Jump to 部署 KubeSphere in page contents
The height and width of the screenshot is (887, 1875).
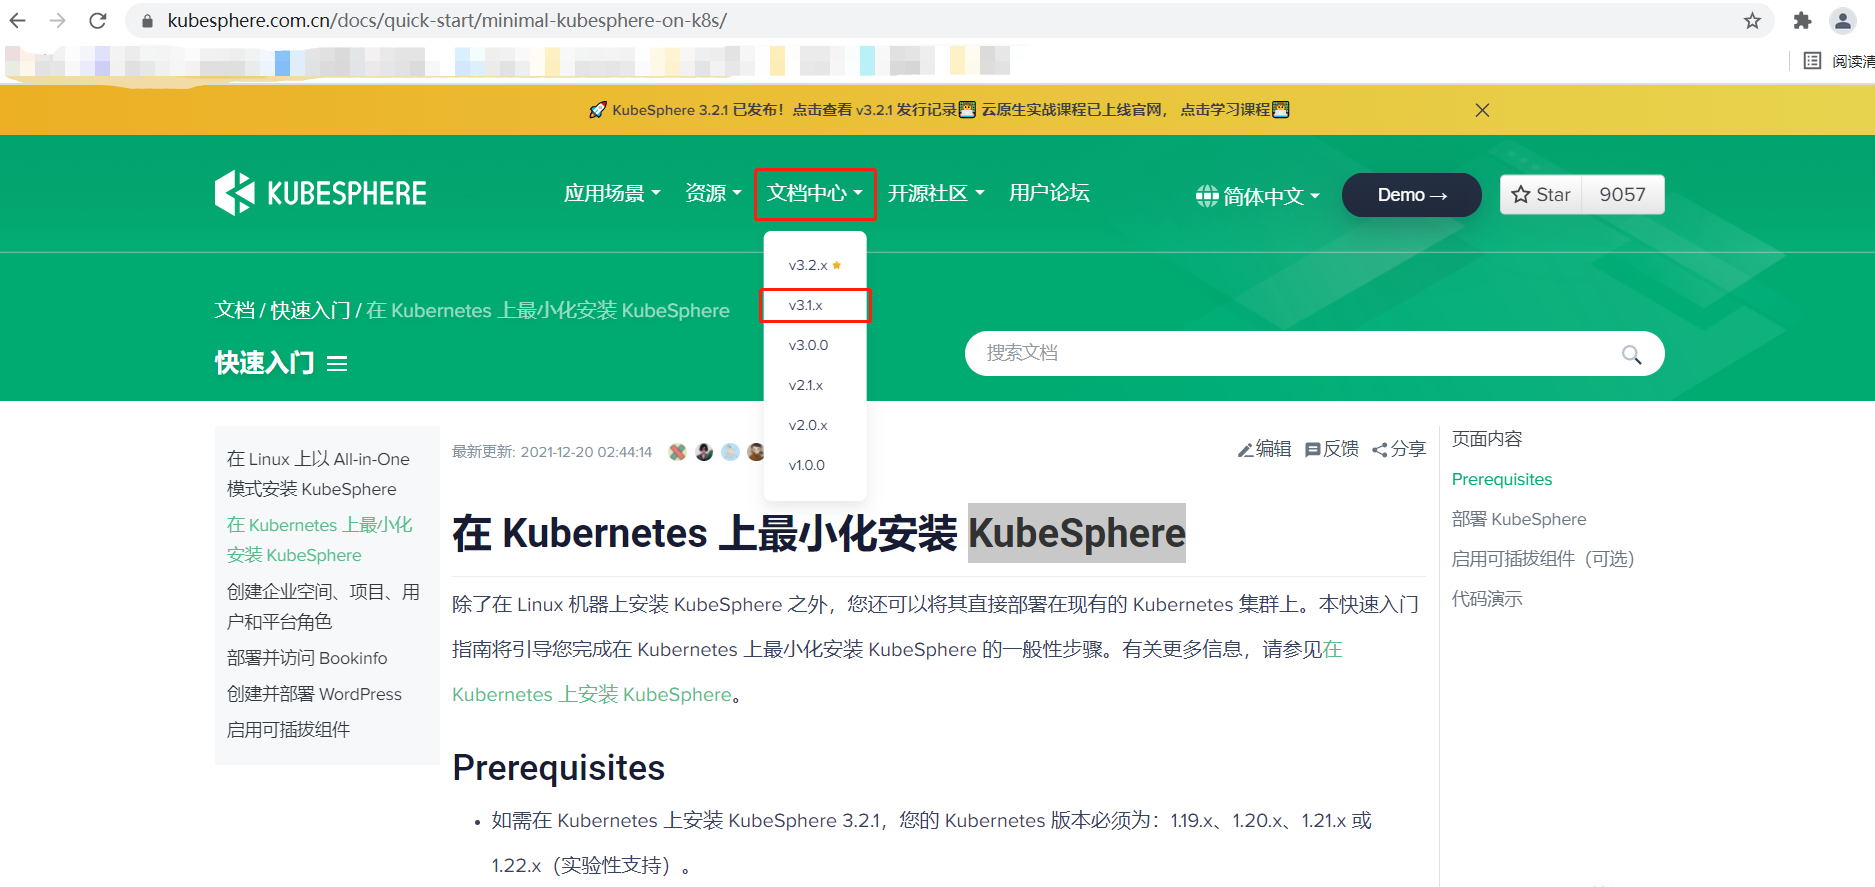click(1519, 519)
